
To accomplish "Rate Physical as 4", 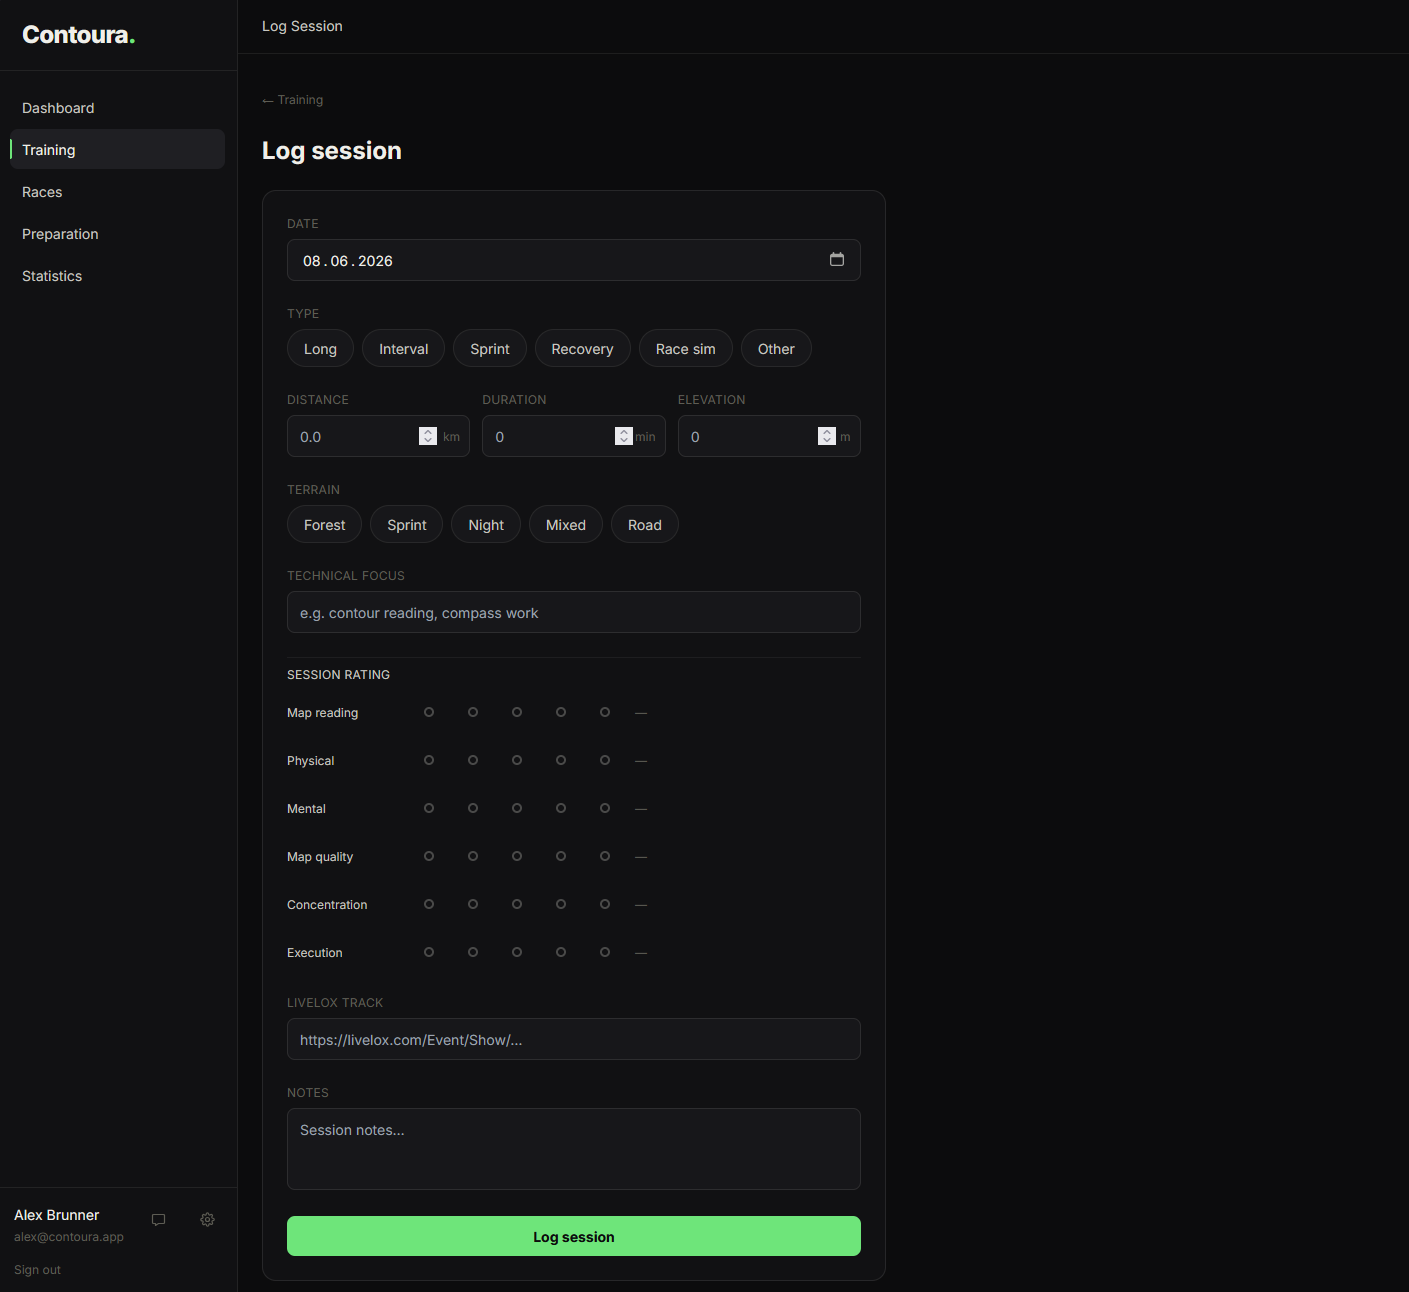I will click(561, 760).
